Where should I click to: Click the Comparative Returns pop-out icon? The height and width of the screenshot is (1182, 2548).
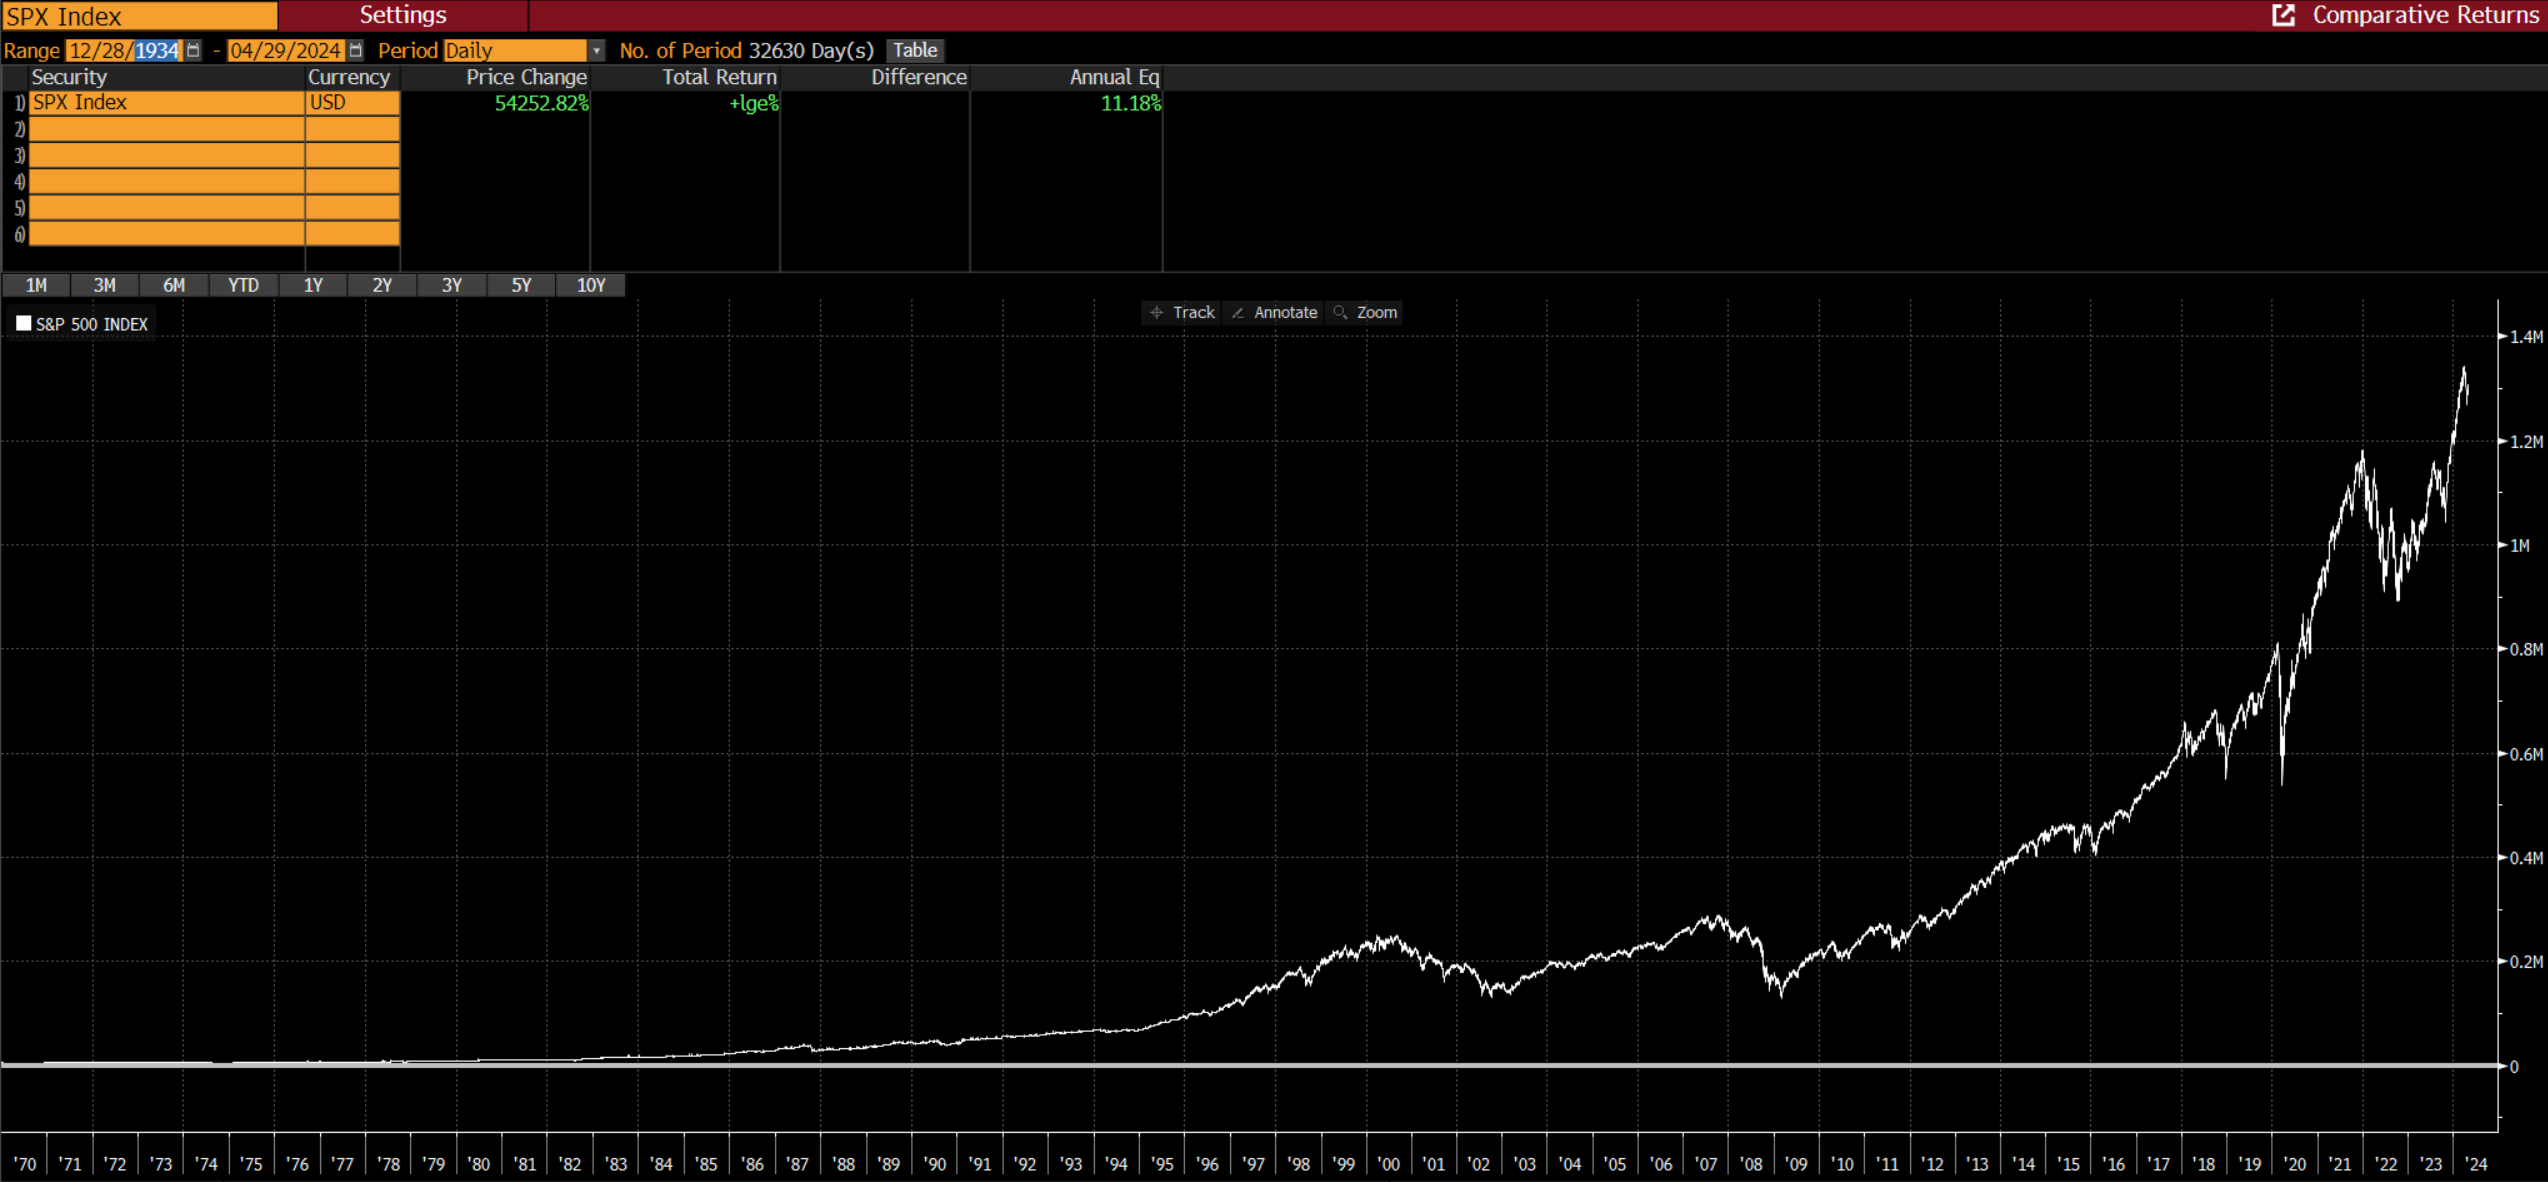(x=2284, y=15)
